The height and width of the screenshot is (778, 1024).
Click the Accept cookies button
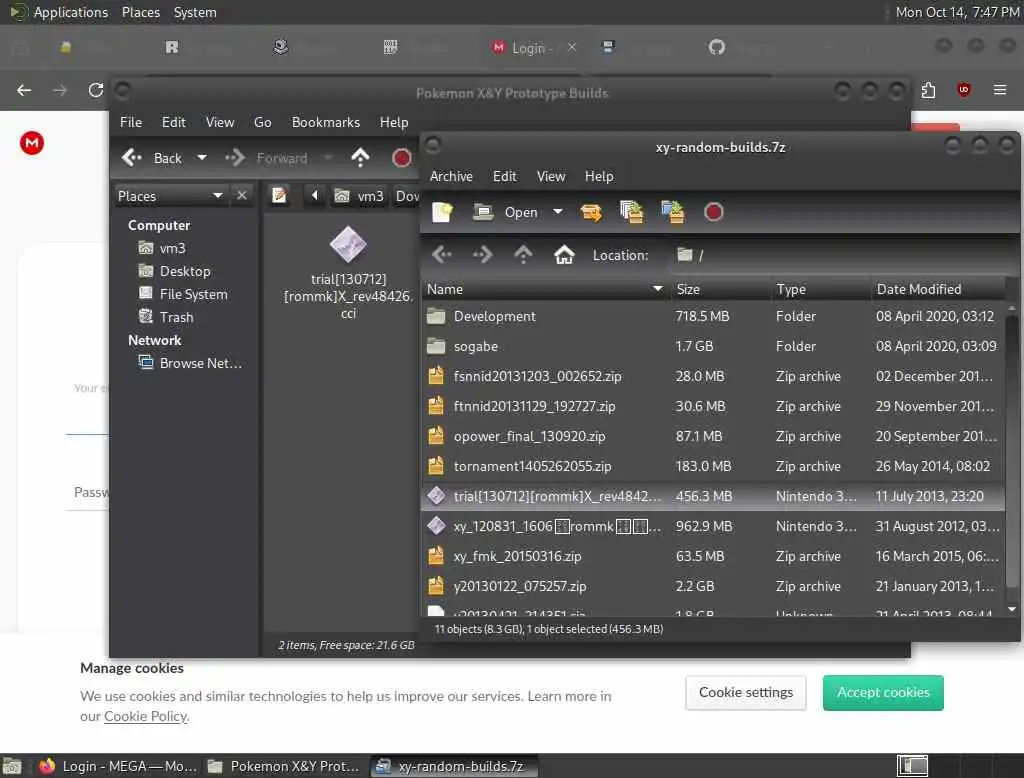tap(883, 692)
